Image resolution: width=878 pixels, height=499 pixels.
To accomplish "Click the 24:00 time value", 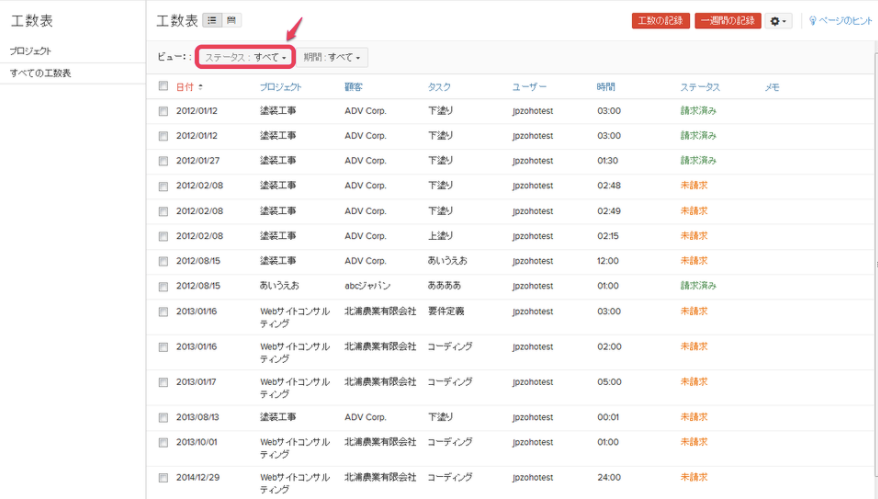I will pyautogui.click(x=609, y=478).
